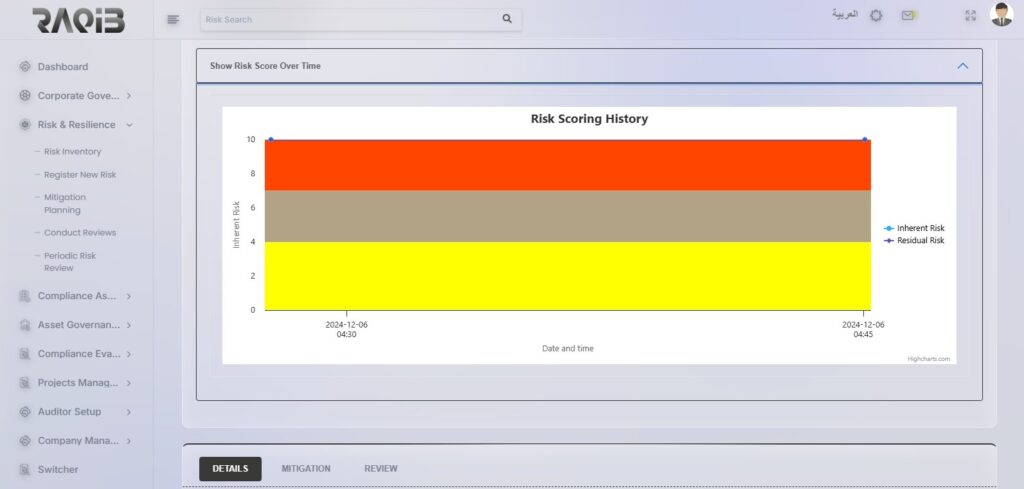Click the search magnifier icon
The width and height of the screenshot is (1024, 489).
(507, 19)
